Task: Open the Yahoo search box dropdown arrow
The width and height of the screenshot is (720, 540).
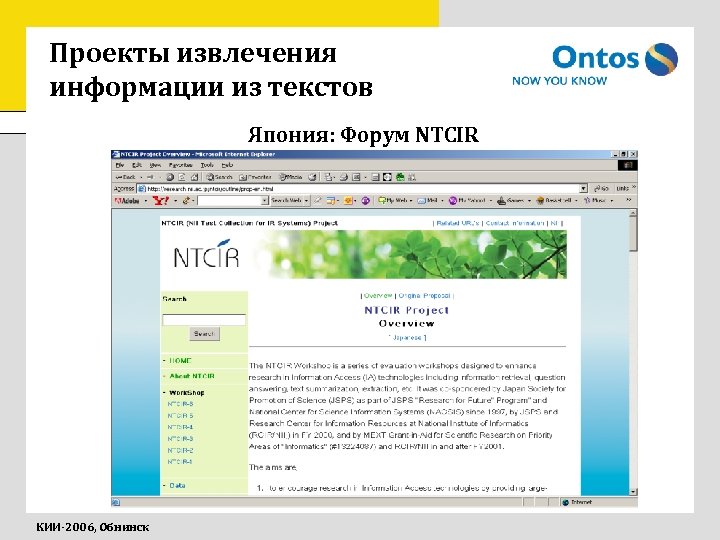Action: [264, 201]
